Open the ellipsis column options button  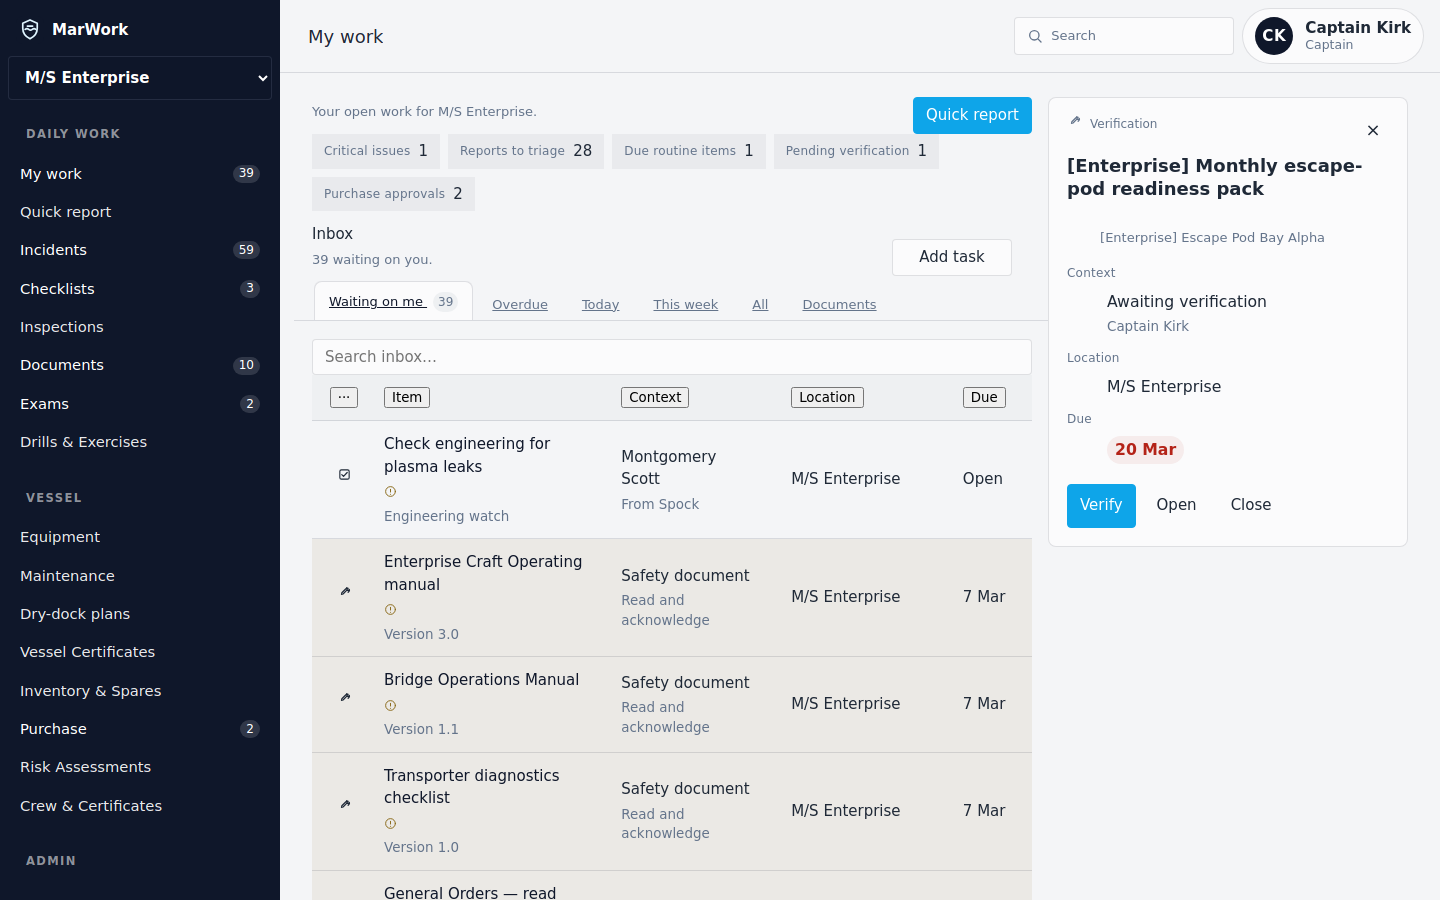coord(344,397)
